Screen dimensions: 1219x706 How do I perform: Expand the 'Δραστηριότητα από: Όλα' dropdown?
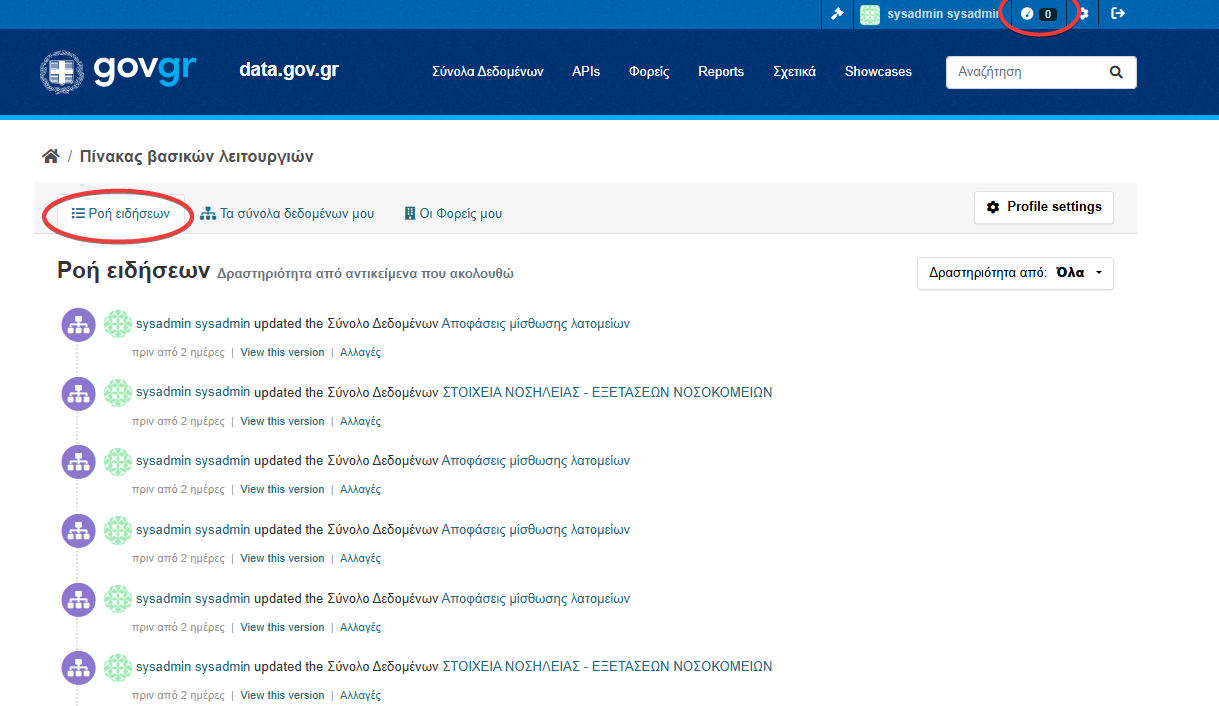tap(1014, 273)
